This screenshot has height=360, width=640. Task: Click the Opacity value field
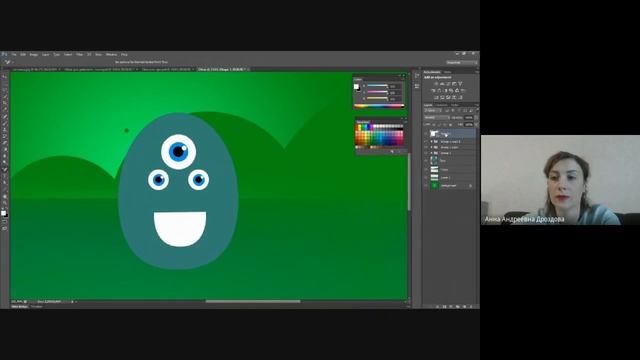tap(469, 118)
